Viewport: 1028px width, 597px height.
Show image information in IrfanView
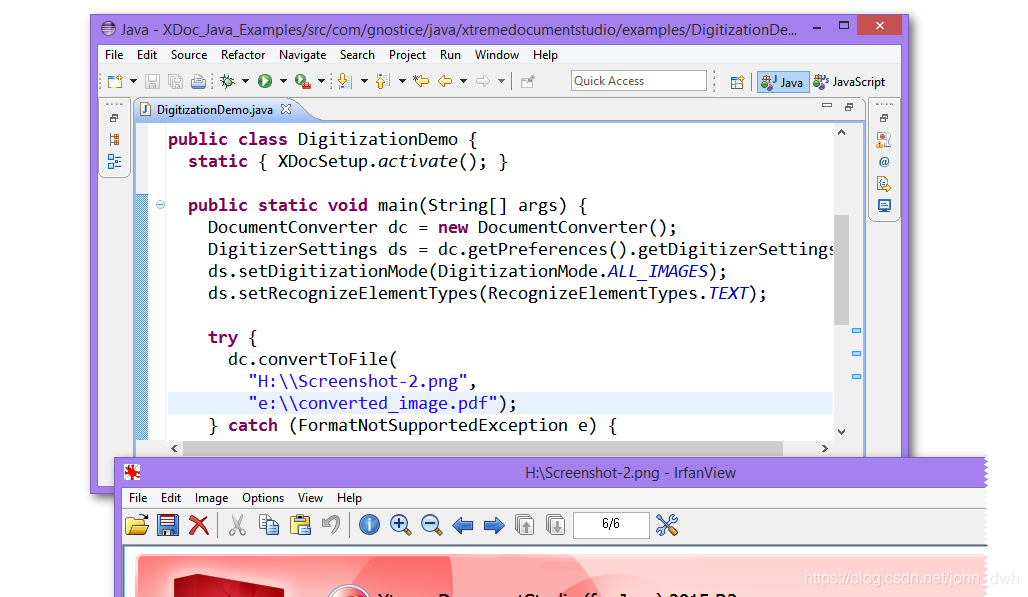click(x=369, y=525)
